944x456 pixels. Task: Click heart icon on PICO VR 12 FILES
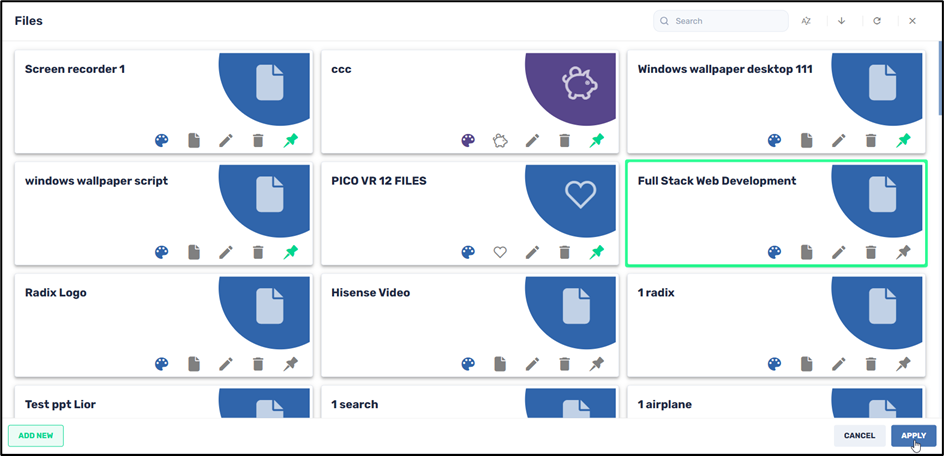coord(500,253)
